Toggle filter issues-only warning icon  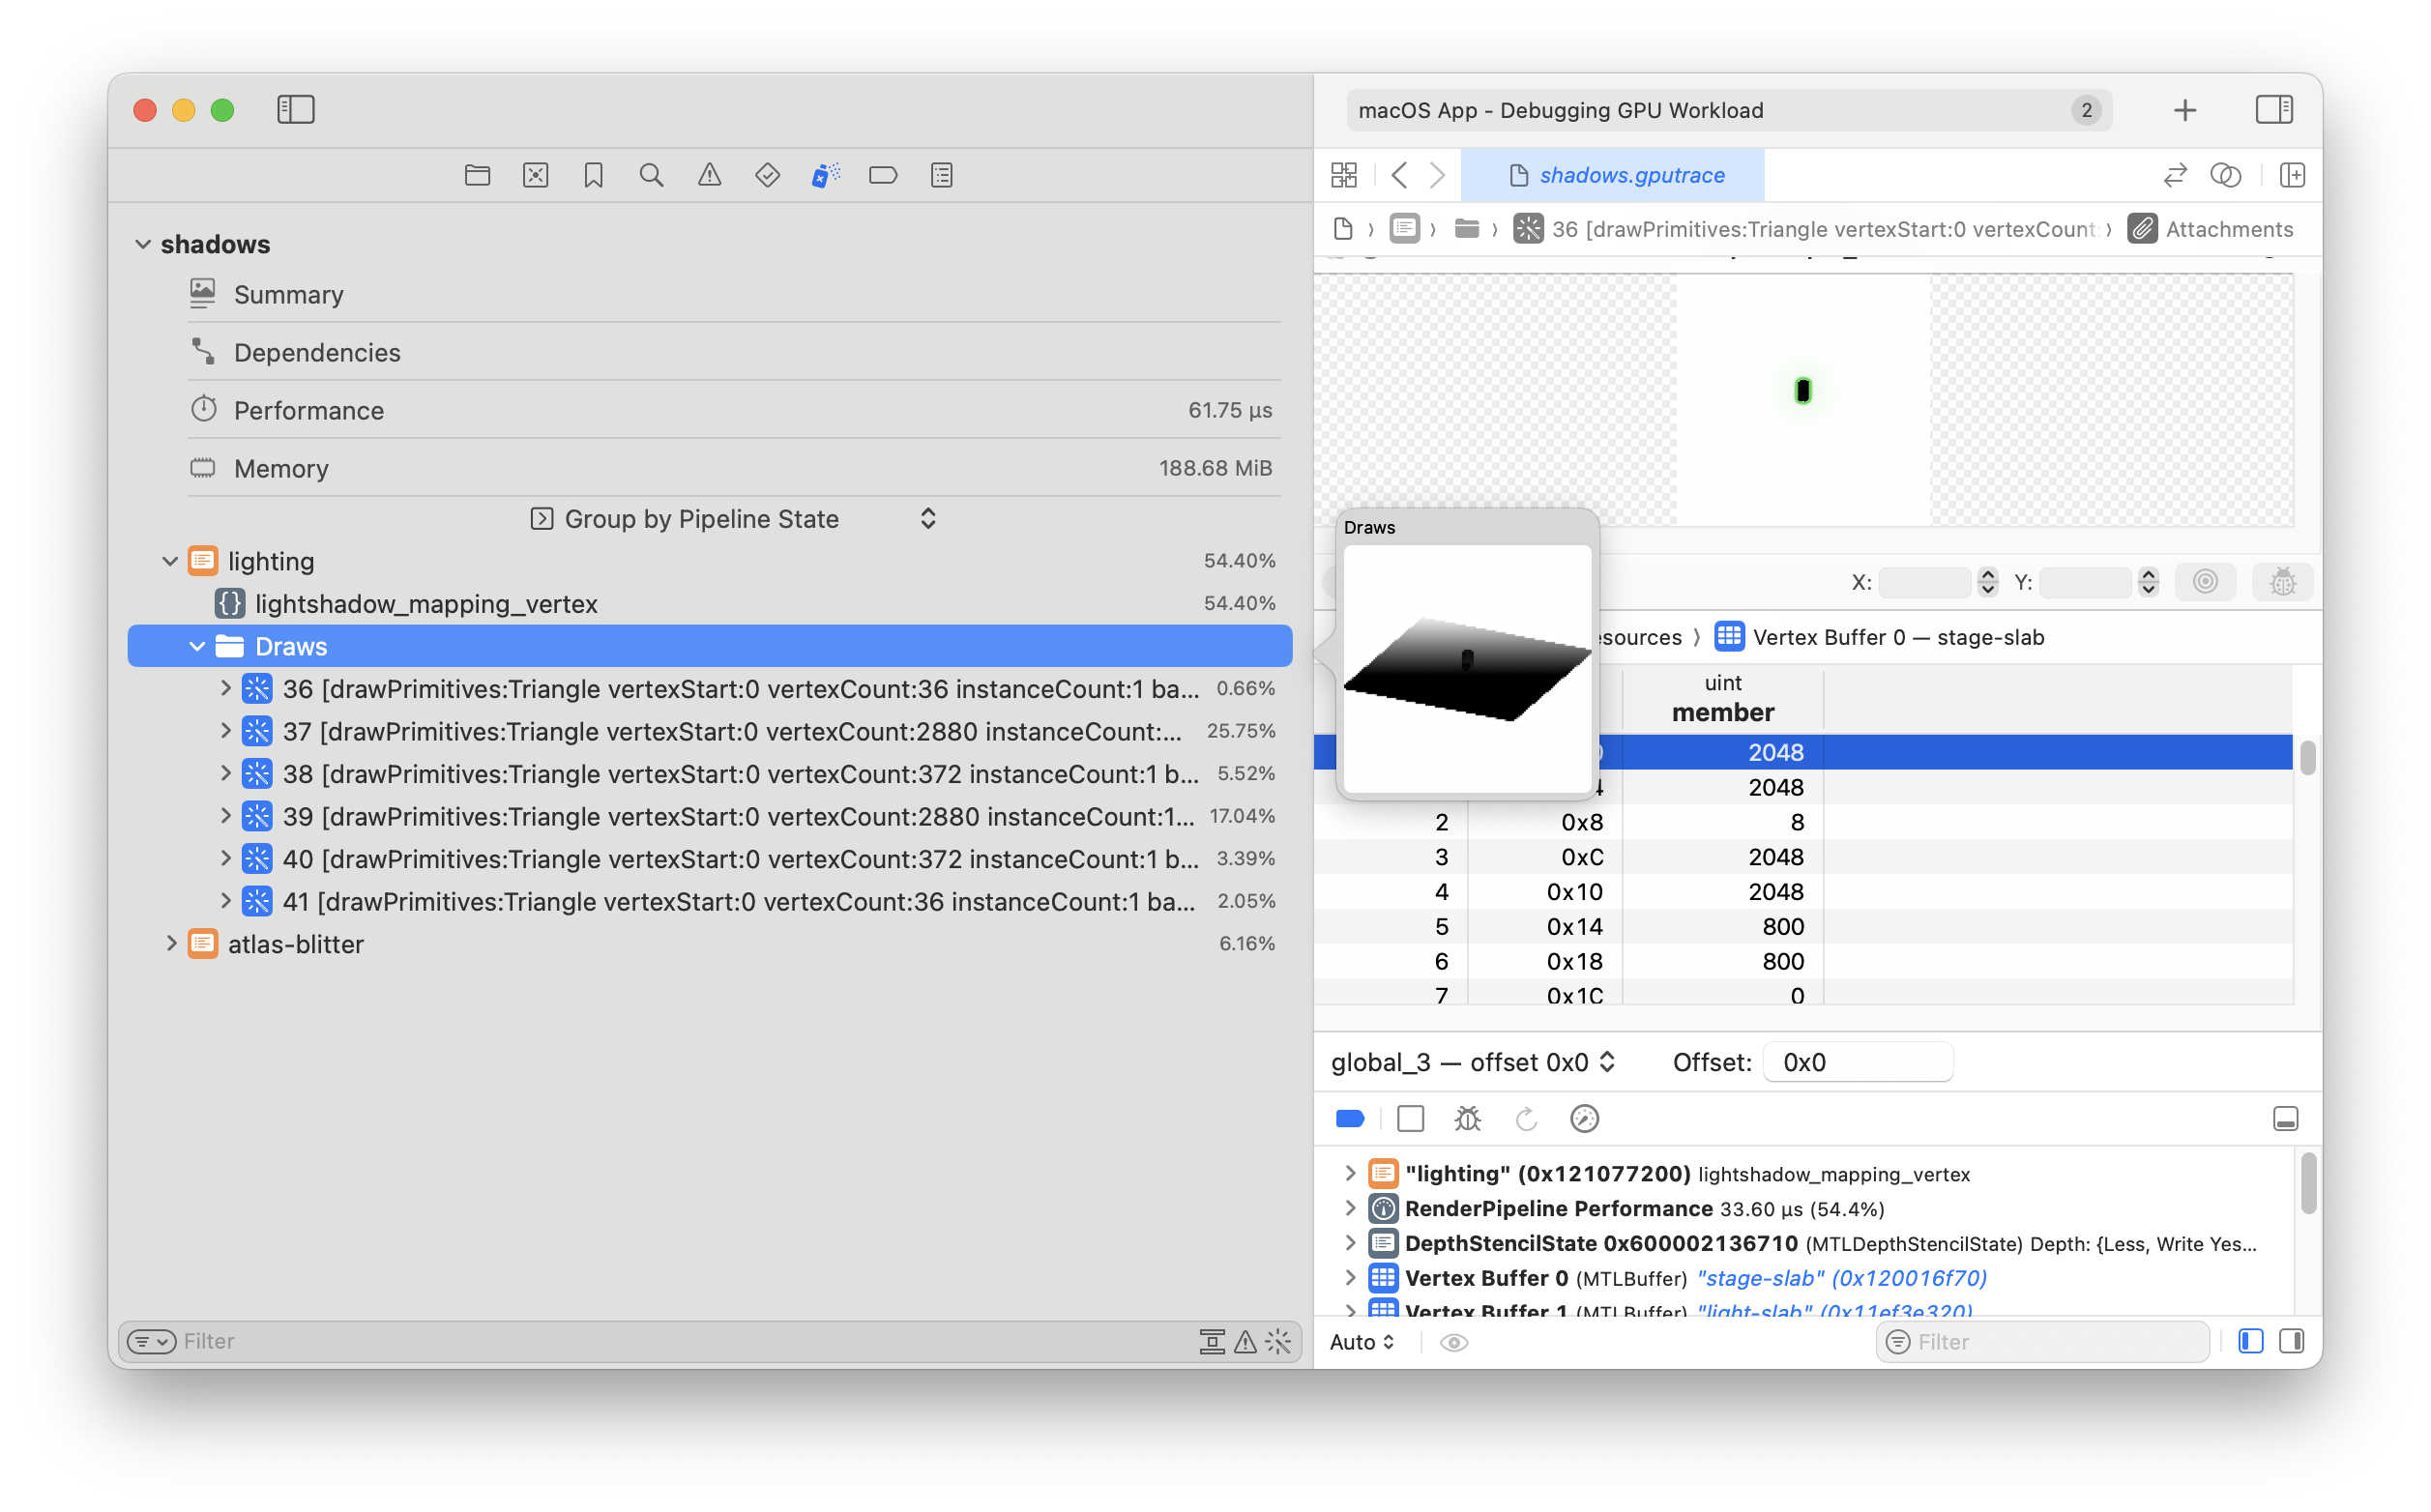[x=1246, y=1342]
